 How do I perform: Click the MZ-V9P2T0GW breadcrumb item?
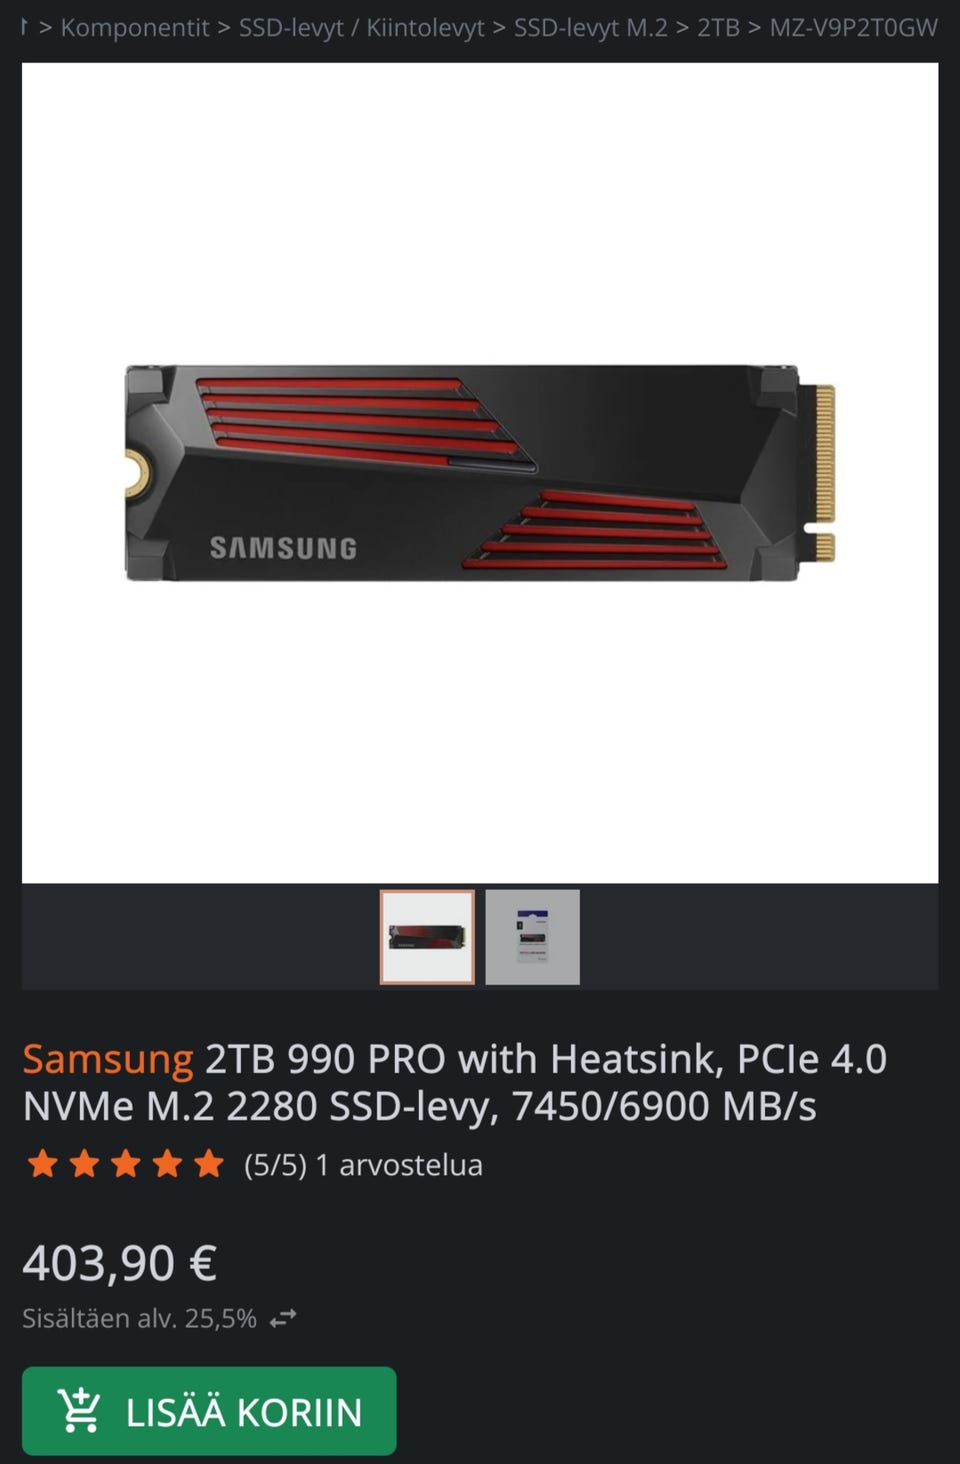coord(853,27)
